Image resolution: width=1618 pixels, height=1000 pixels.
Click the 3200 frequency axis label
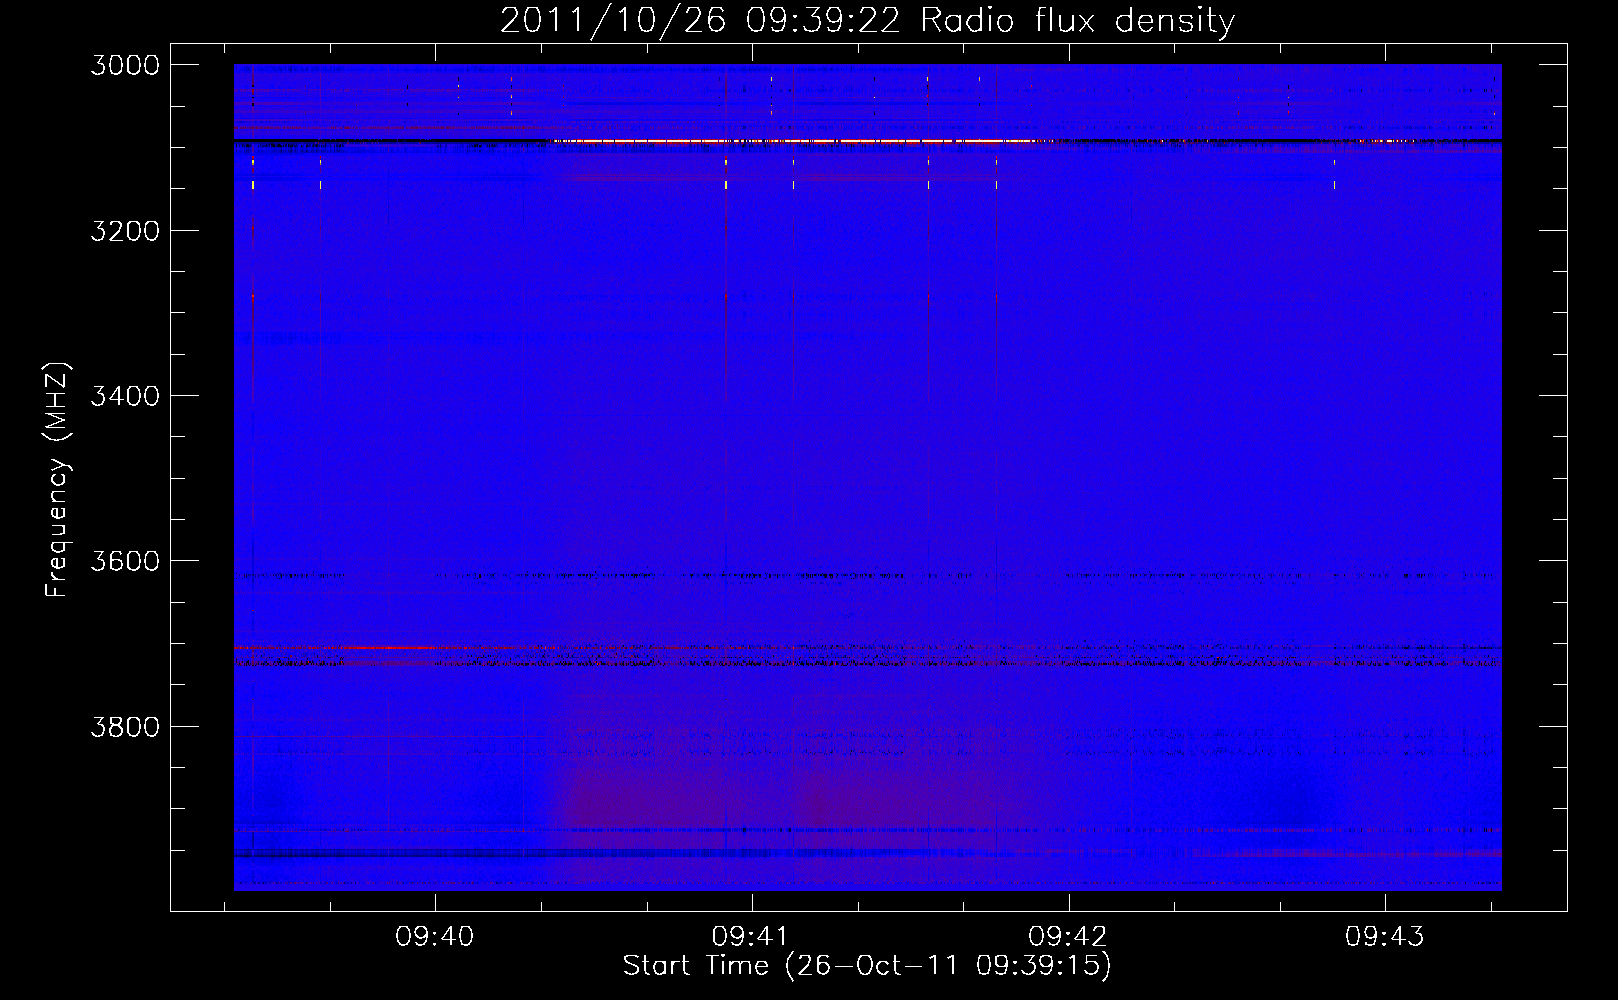[125, 231]
